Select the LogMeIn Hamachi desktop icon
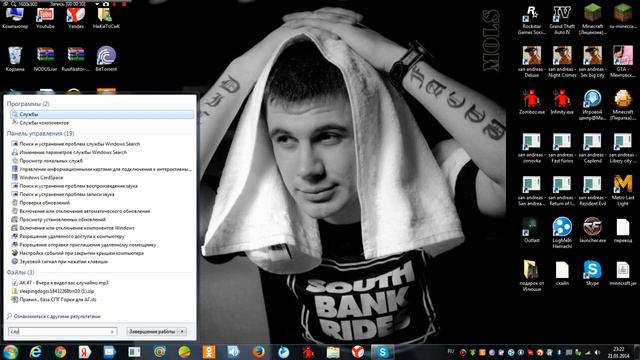The image size is (640, 360). [562, 233]
